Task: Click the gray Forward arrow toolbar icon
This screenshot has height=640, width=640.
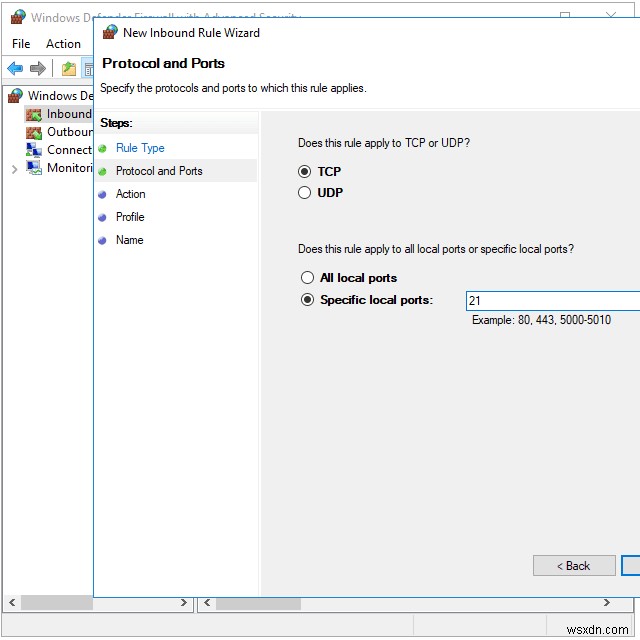Action: tap(38, 68)
